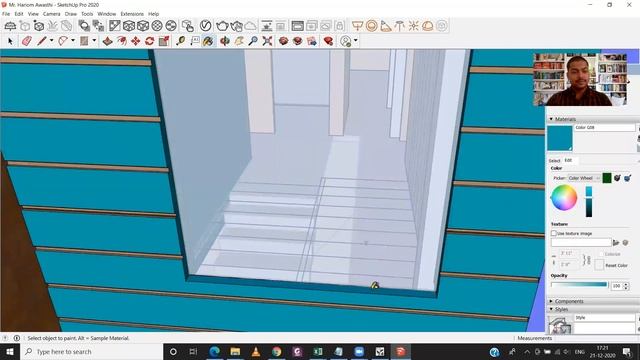Choose the Line pencil tool
640x360 pixels.
pos(42,41)
